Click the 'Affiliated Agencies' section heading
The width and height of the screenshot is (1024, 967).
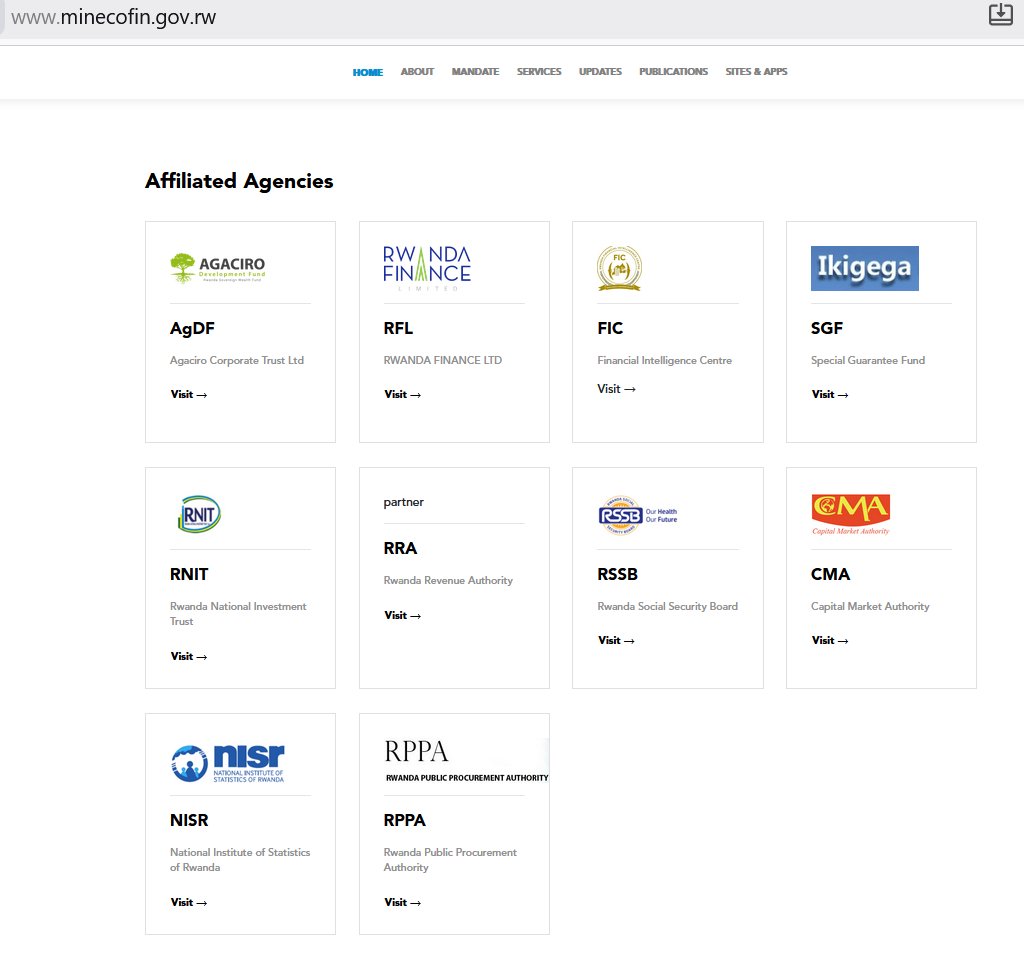[239, 181]
